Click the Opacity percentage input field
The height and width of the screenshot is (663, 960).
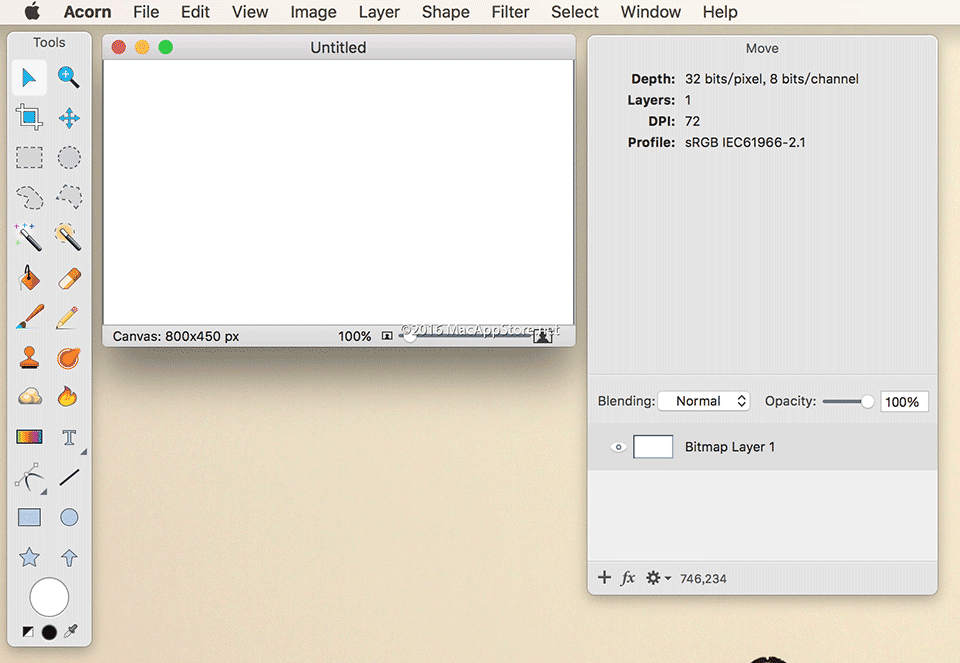pos(904,402)
